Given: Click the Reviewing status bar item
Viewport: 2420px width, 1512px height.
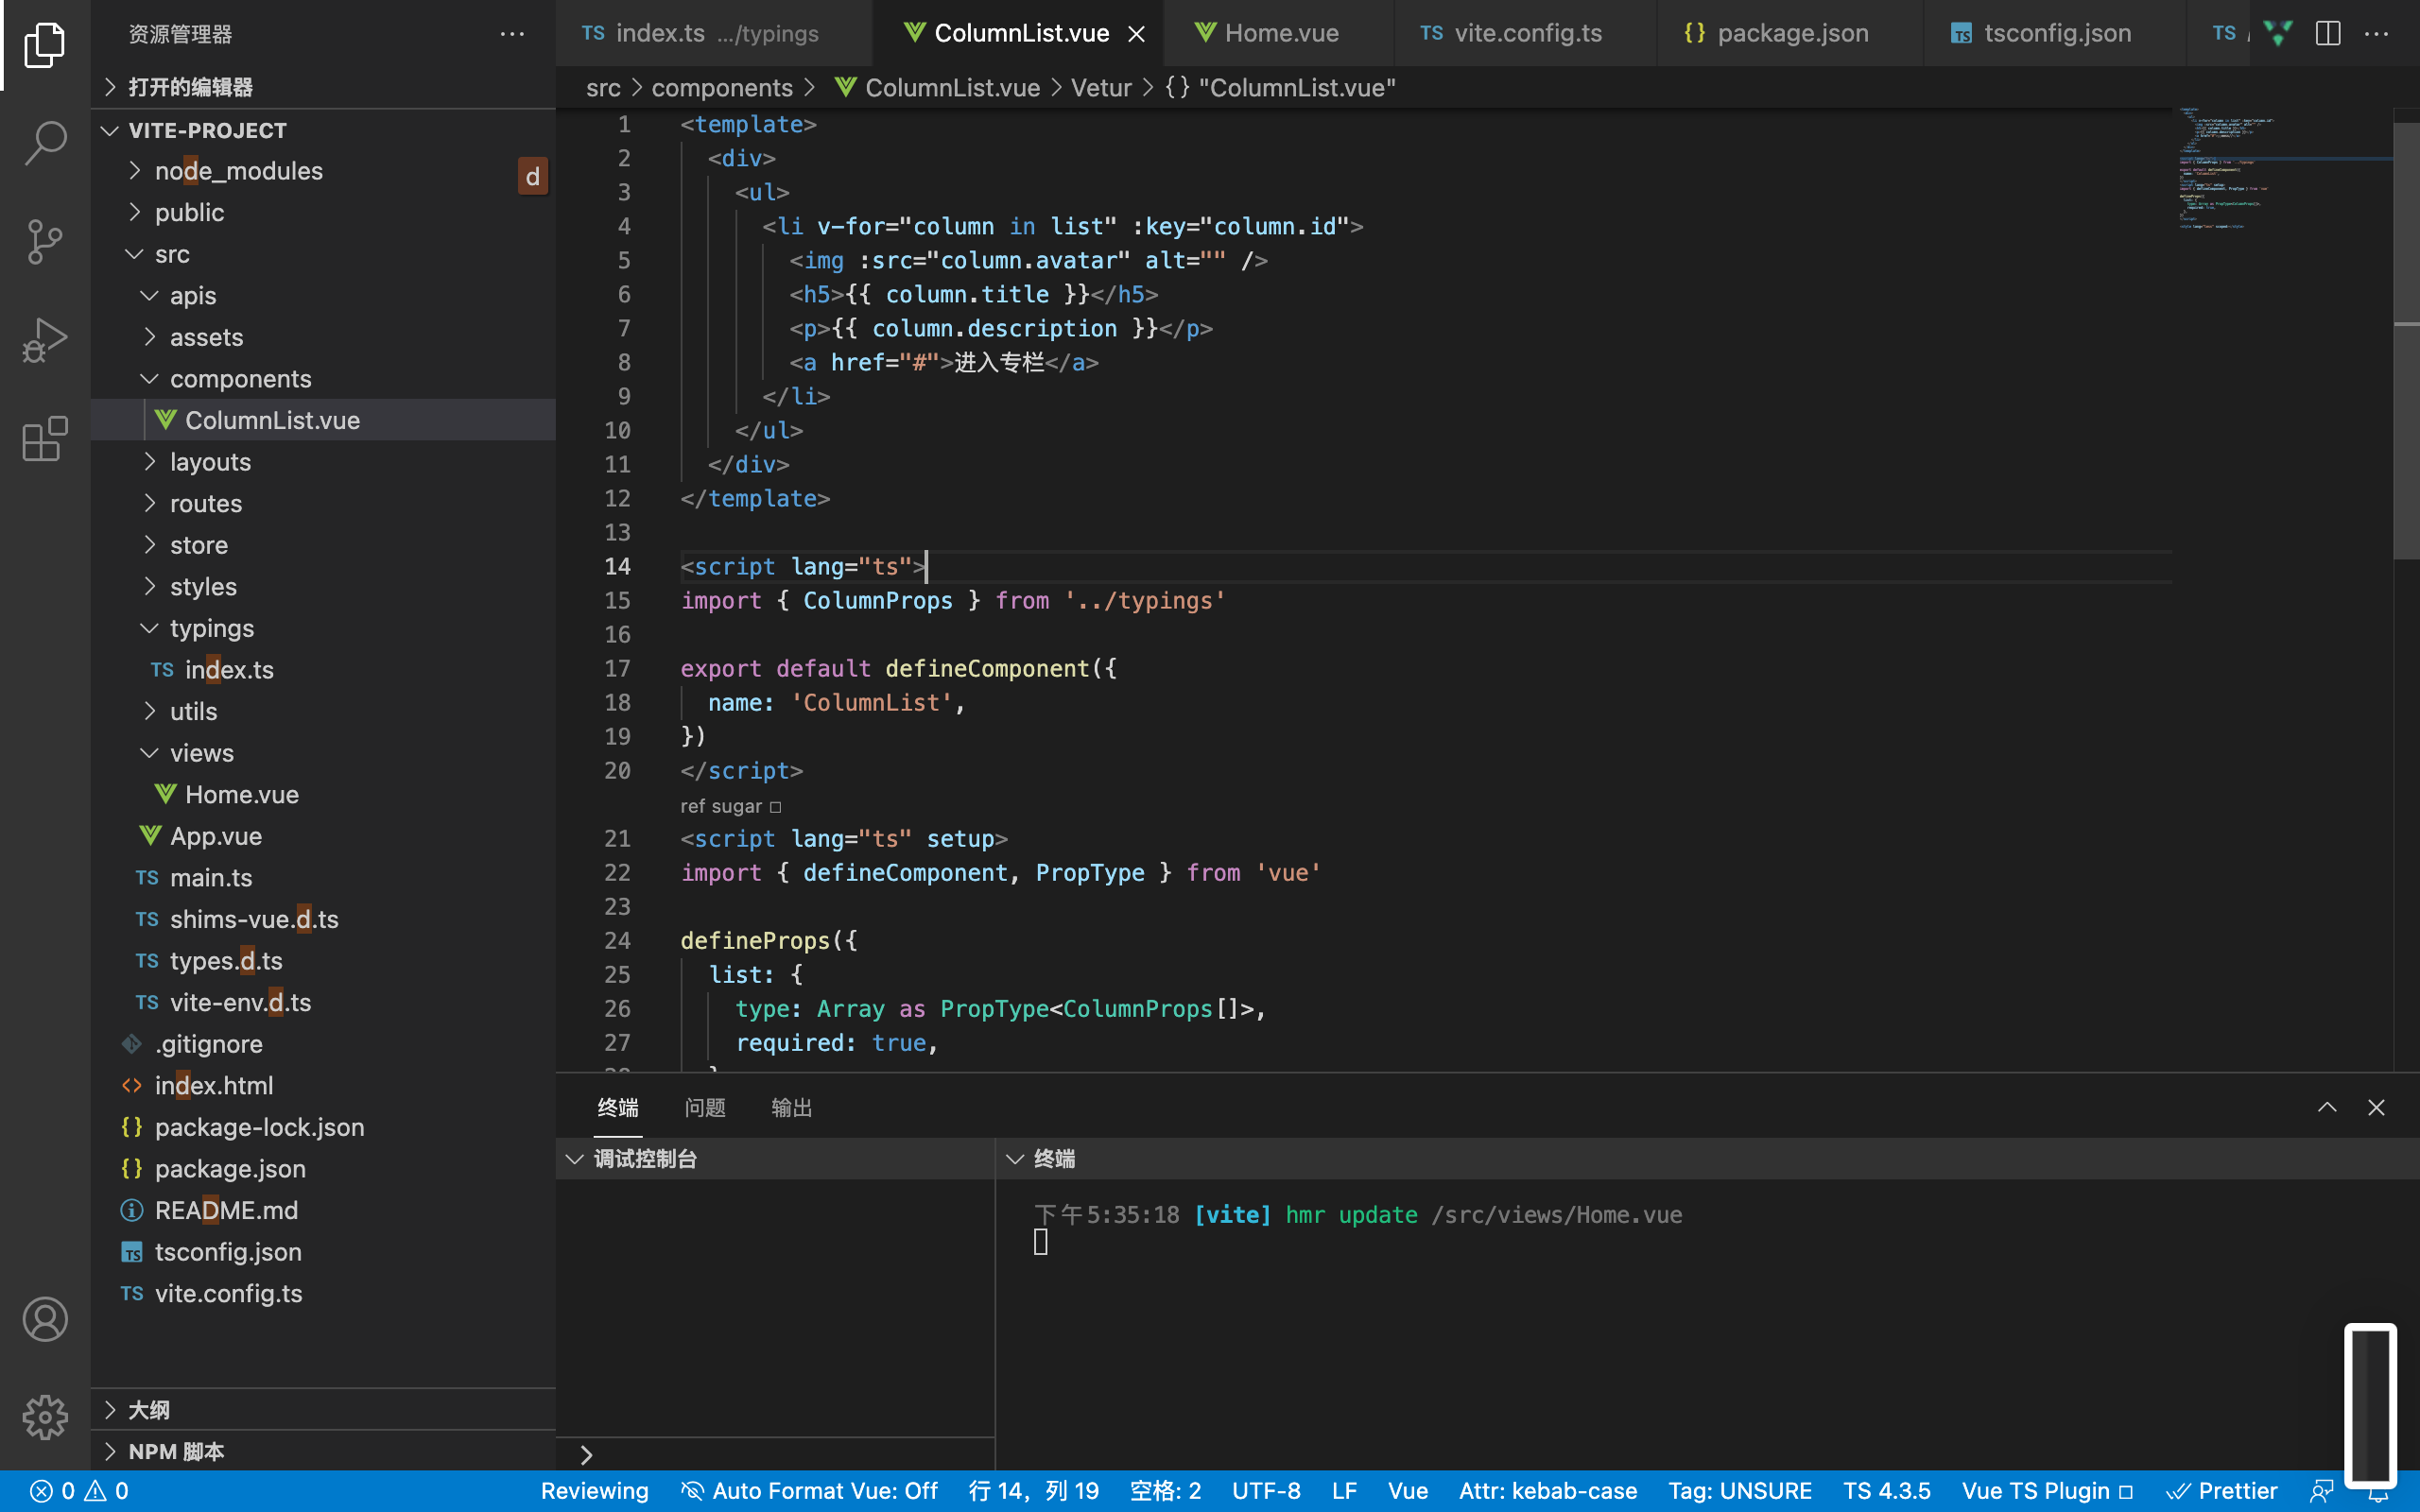Looking at the screenshot, I should tap(594, 1491).
